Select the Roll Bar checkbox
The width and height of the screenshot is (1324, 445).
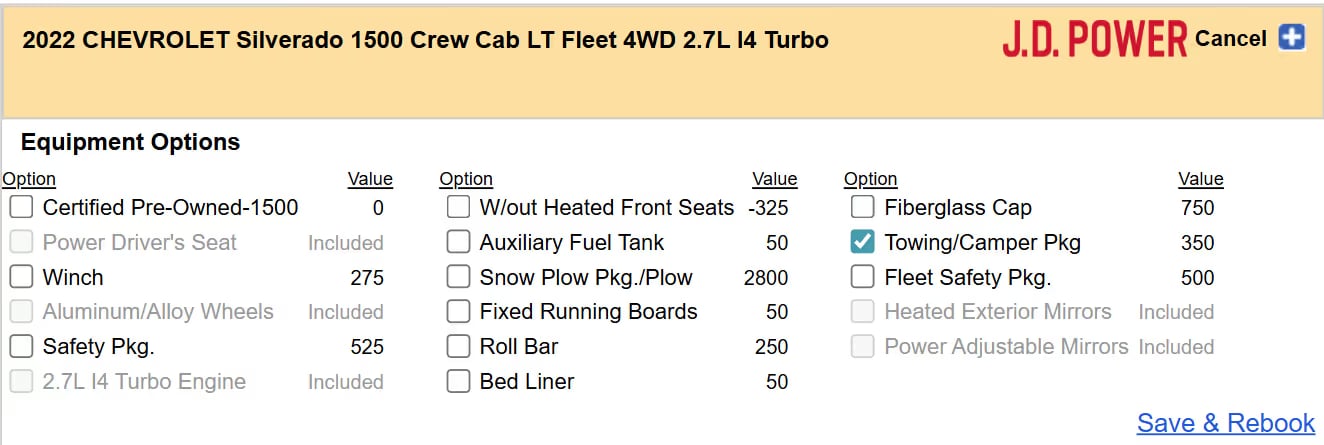(458, 347)
